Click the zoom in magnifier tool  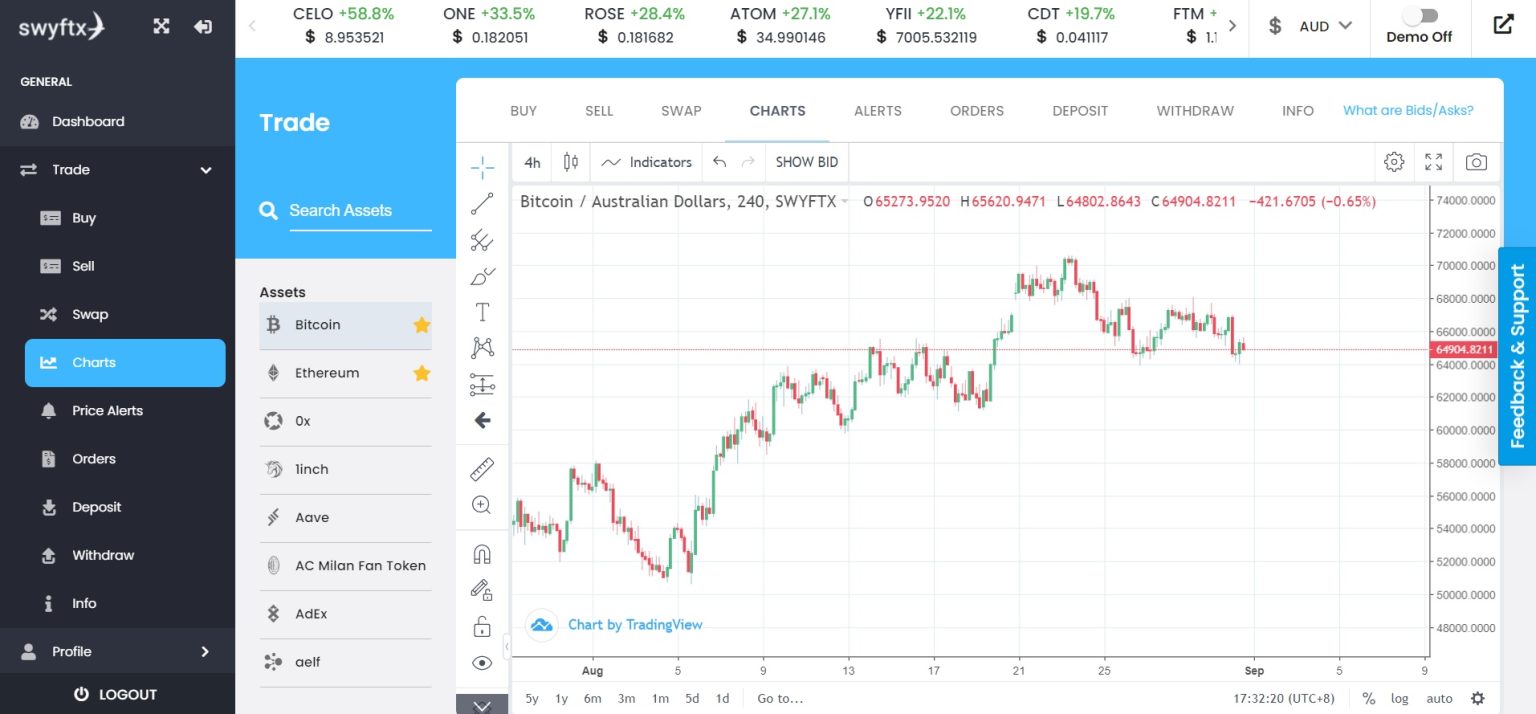pos(482,505)
